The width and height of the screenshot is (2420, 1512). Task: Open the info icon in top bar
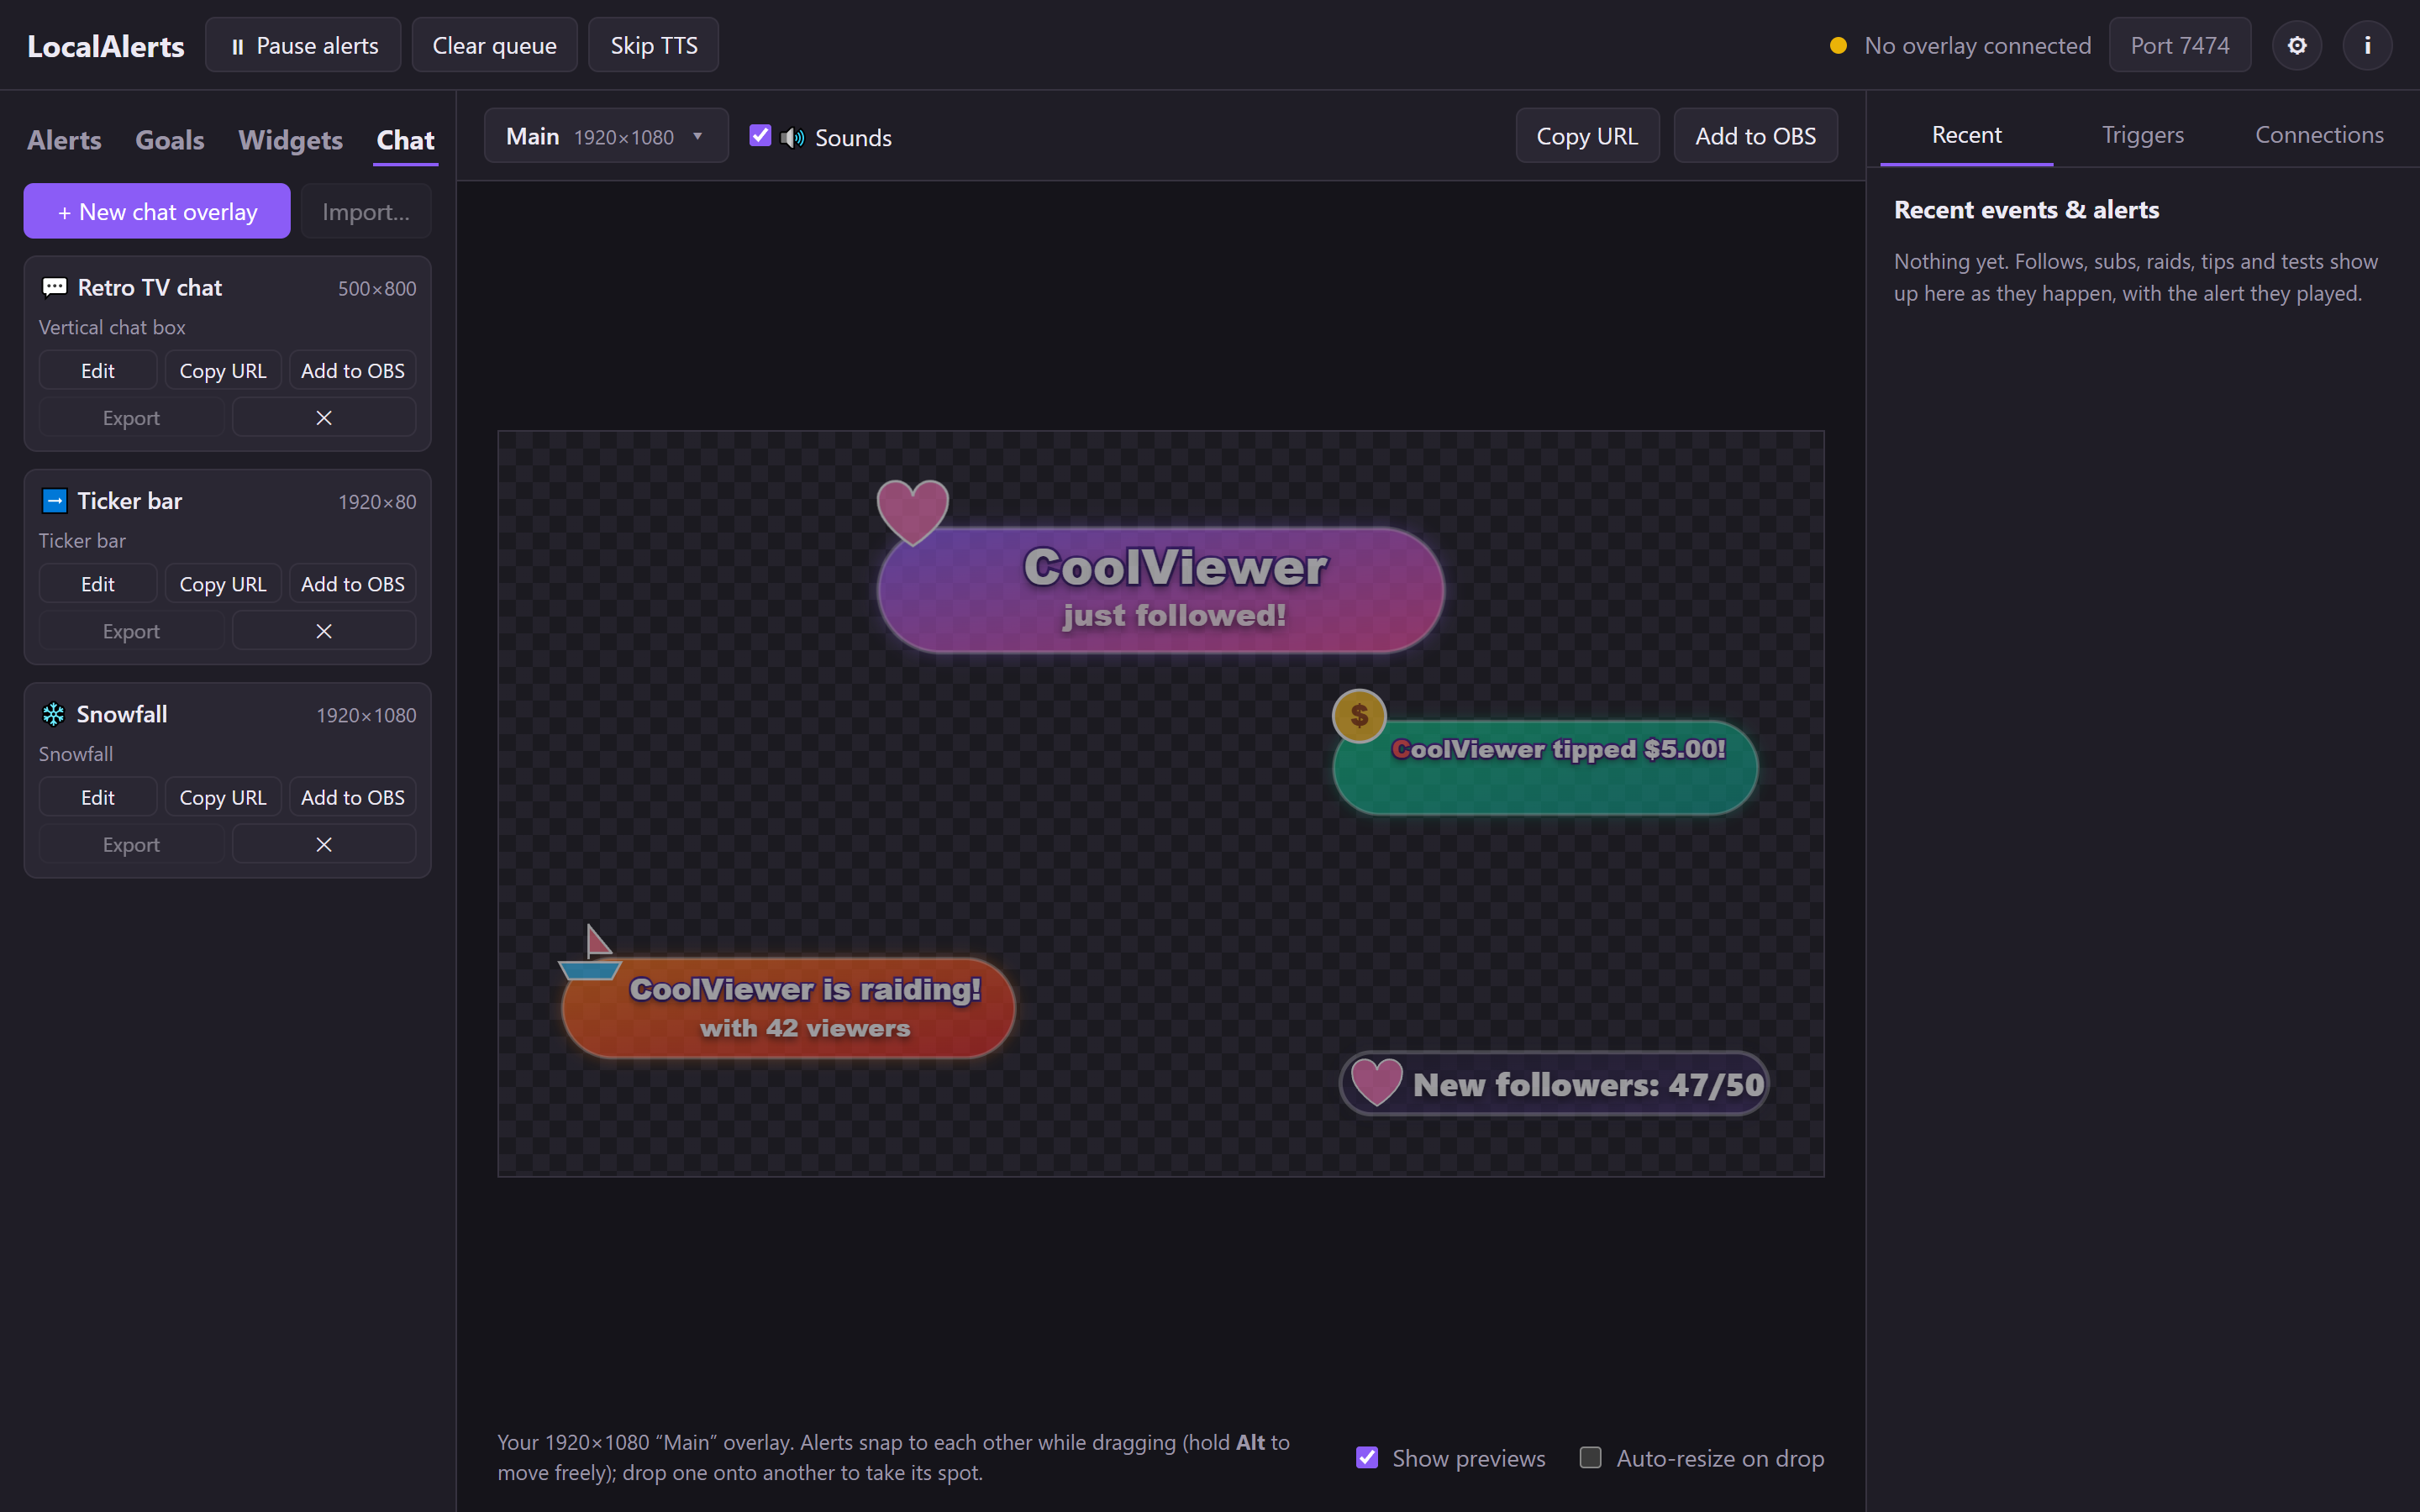[2367, 45]
